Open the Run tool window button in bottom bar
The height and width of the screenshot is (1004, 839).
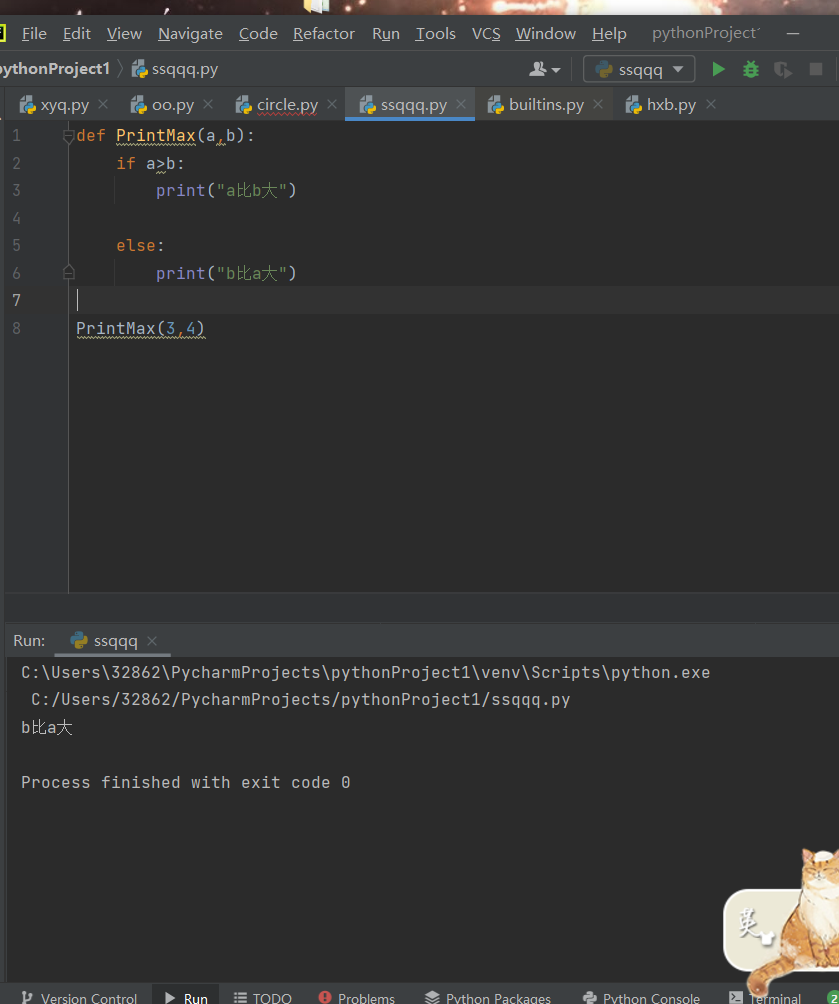point(186,997)
